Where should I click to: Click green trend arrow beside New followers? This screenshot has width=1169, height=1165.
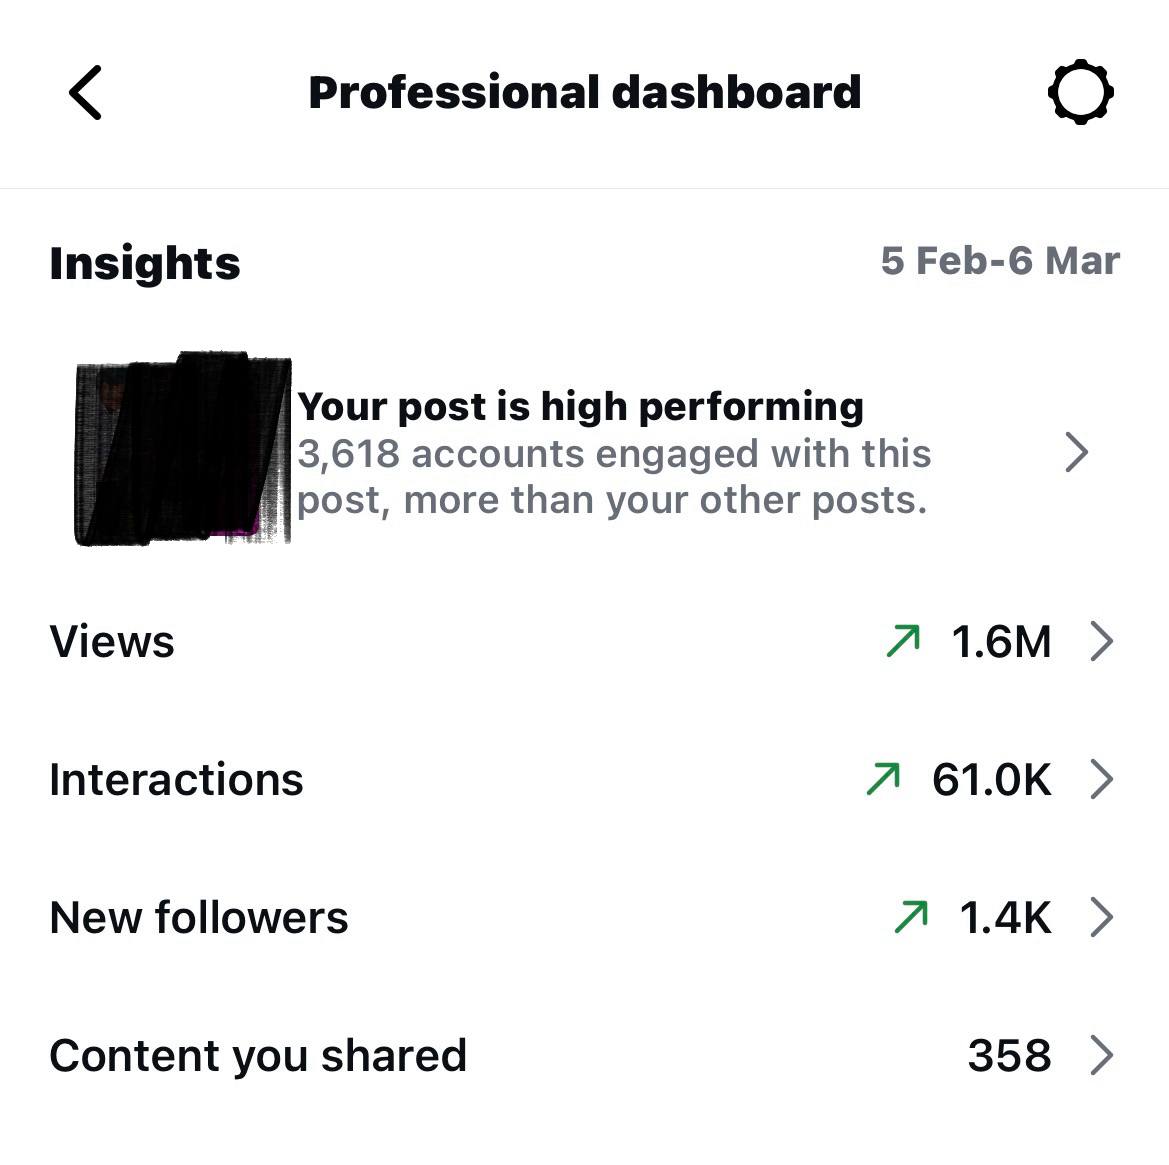pyautogui.click(x=910, y=917)
